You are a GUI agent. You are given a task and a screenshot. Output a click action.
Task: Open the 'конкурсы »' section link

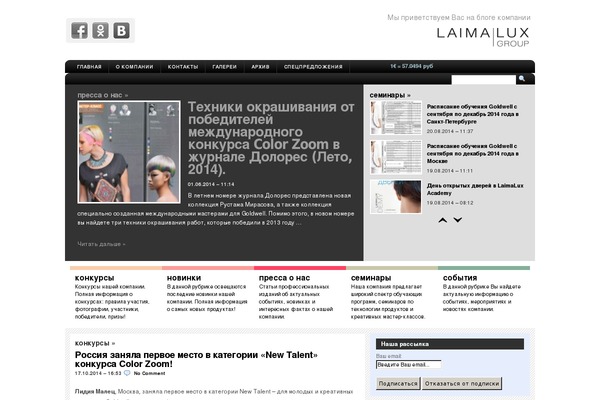click(x=95, y=343)
